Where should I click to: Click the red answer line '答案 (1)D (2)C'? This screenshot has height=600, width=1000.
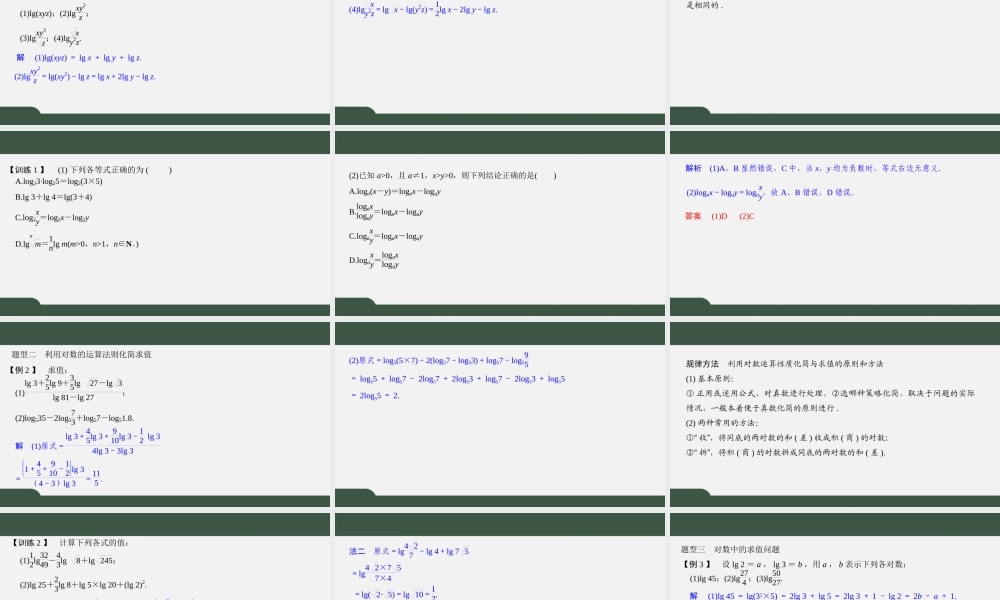click(719, 216)
